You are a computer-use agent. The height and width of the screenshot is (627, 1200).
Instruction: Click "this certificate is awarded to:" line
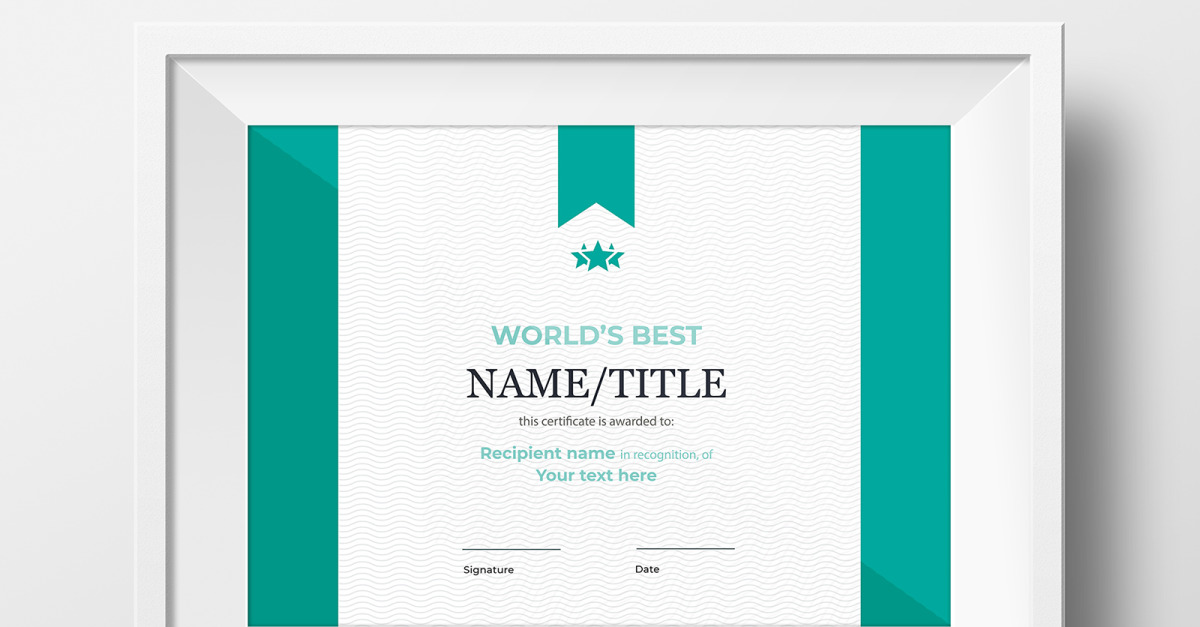pos(596,422)
